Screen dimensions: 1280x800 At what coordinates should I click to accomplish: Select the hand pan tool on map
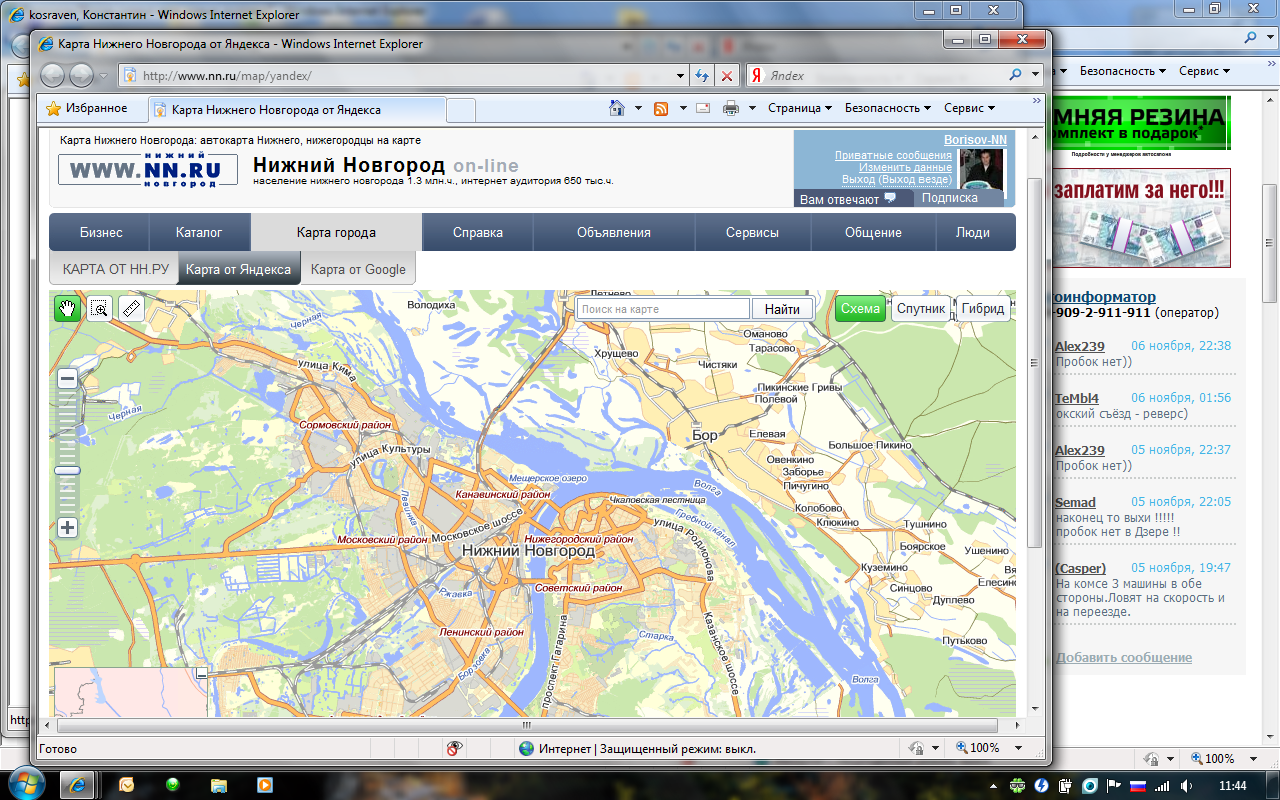67,308
